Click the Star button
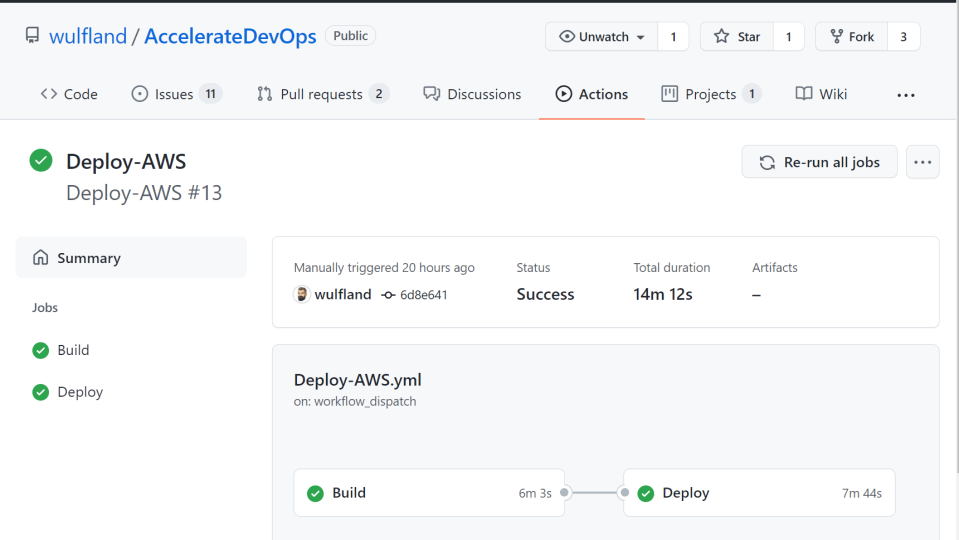The width and height of the screenshot is (959, 540). tap(738, 37)
